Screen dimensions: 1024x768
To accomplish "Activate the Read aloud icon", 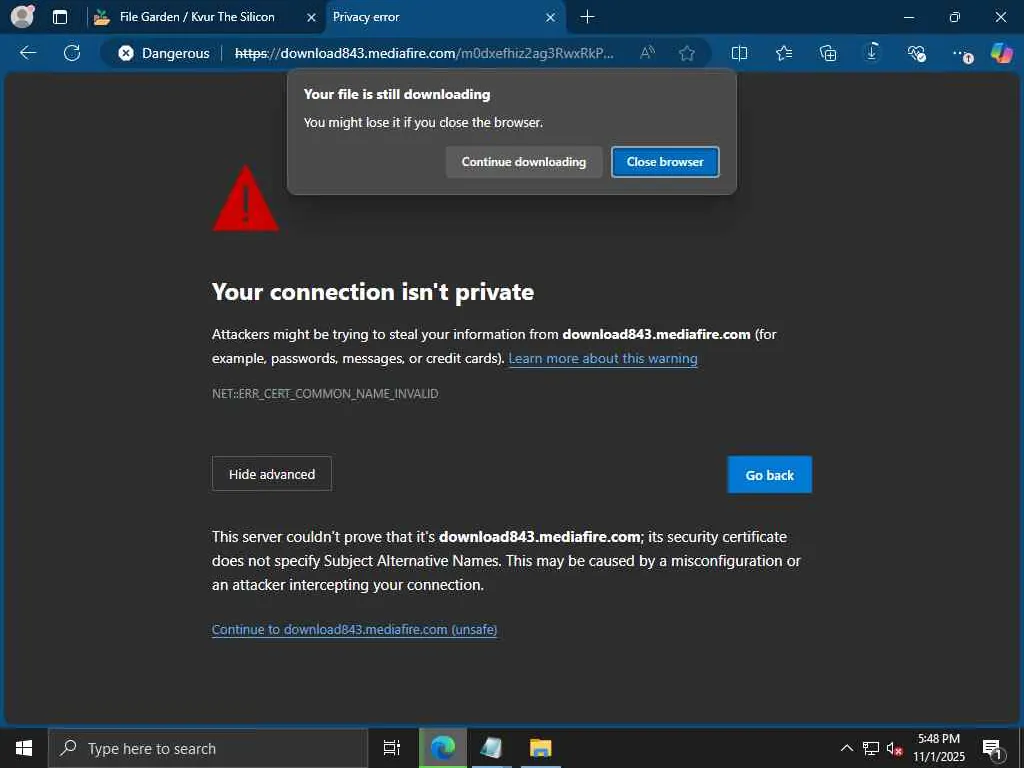I will pyautogui.click(x=647, y=53).
